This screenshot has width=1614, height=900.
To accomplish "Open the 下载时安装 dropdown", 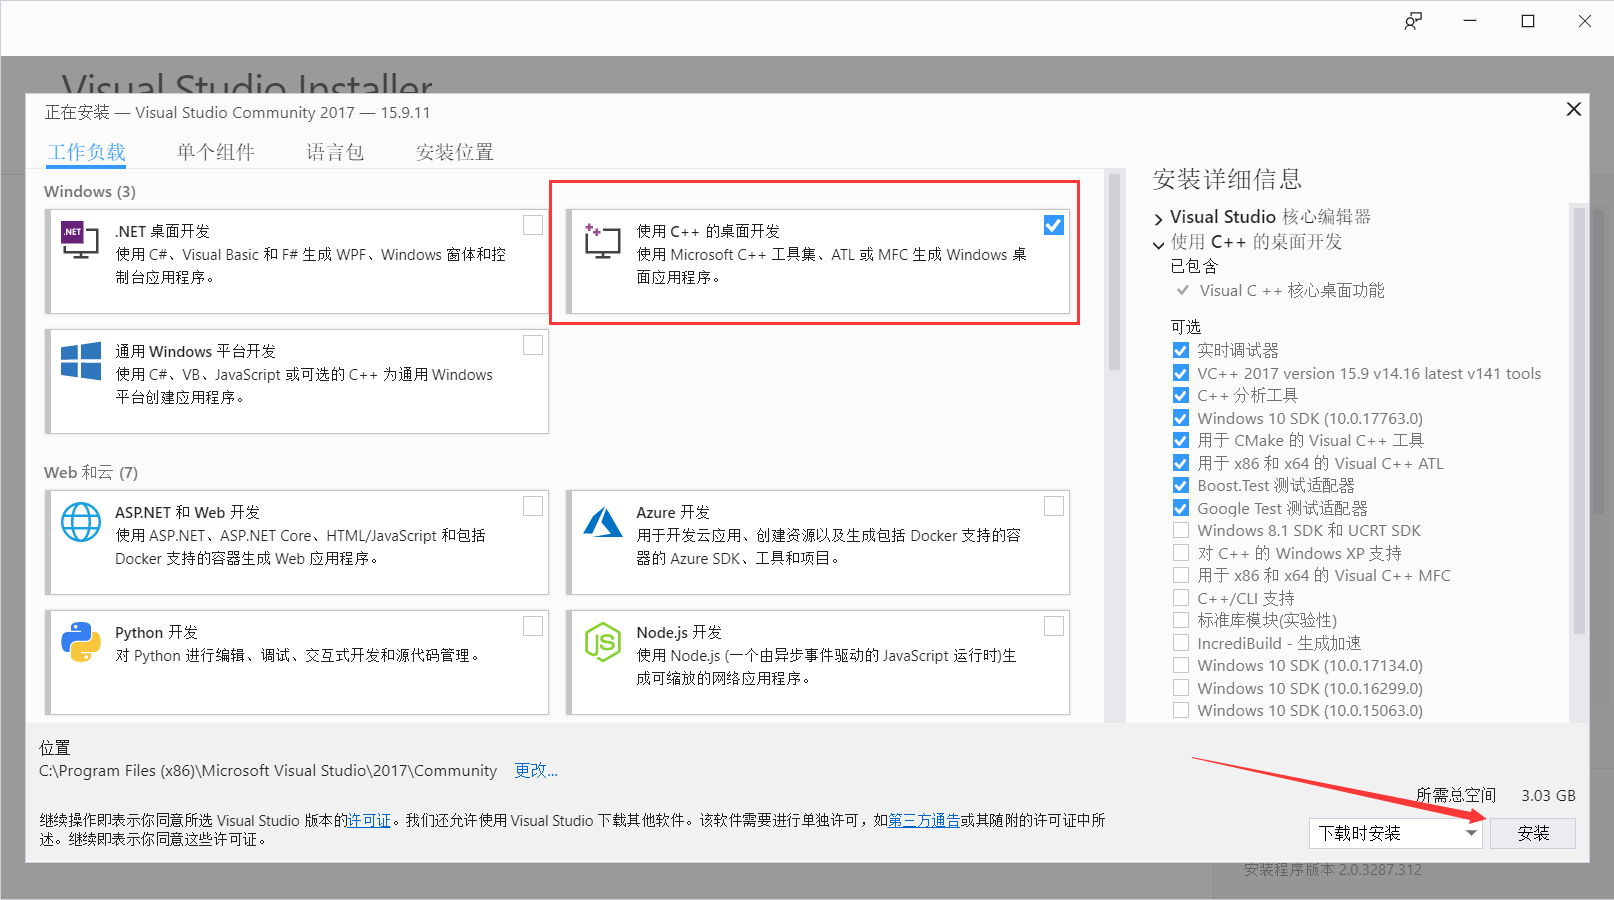I will click(1396, 833).
